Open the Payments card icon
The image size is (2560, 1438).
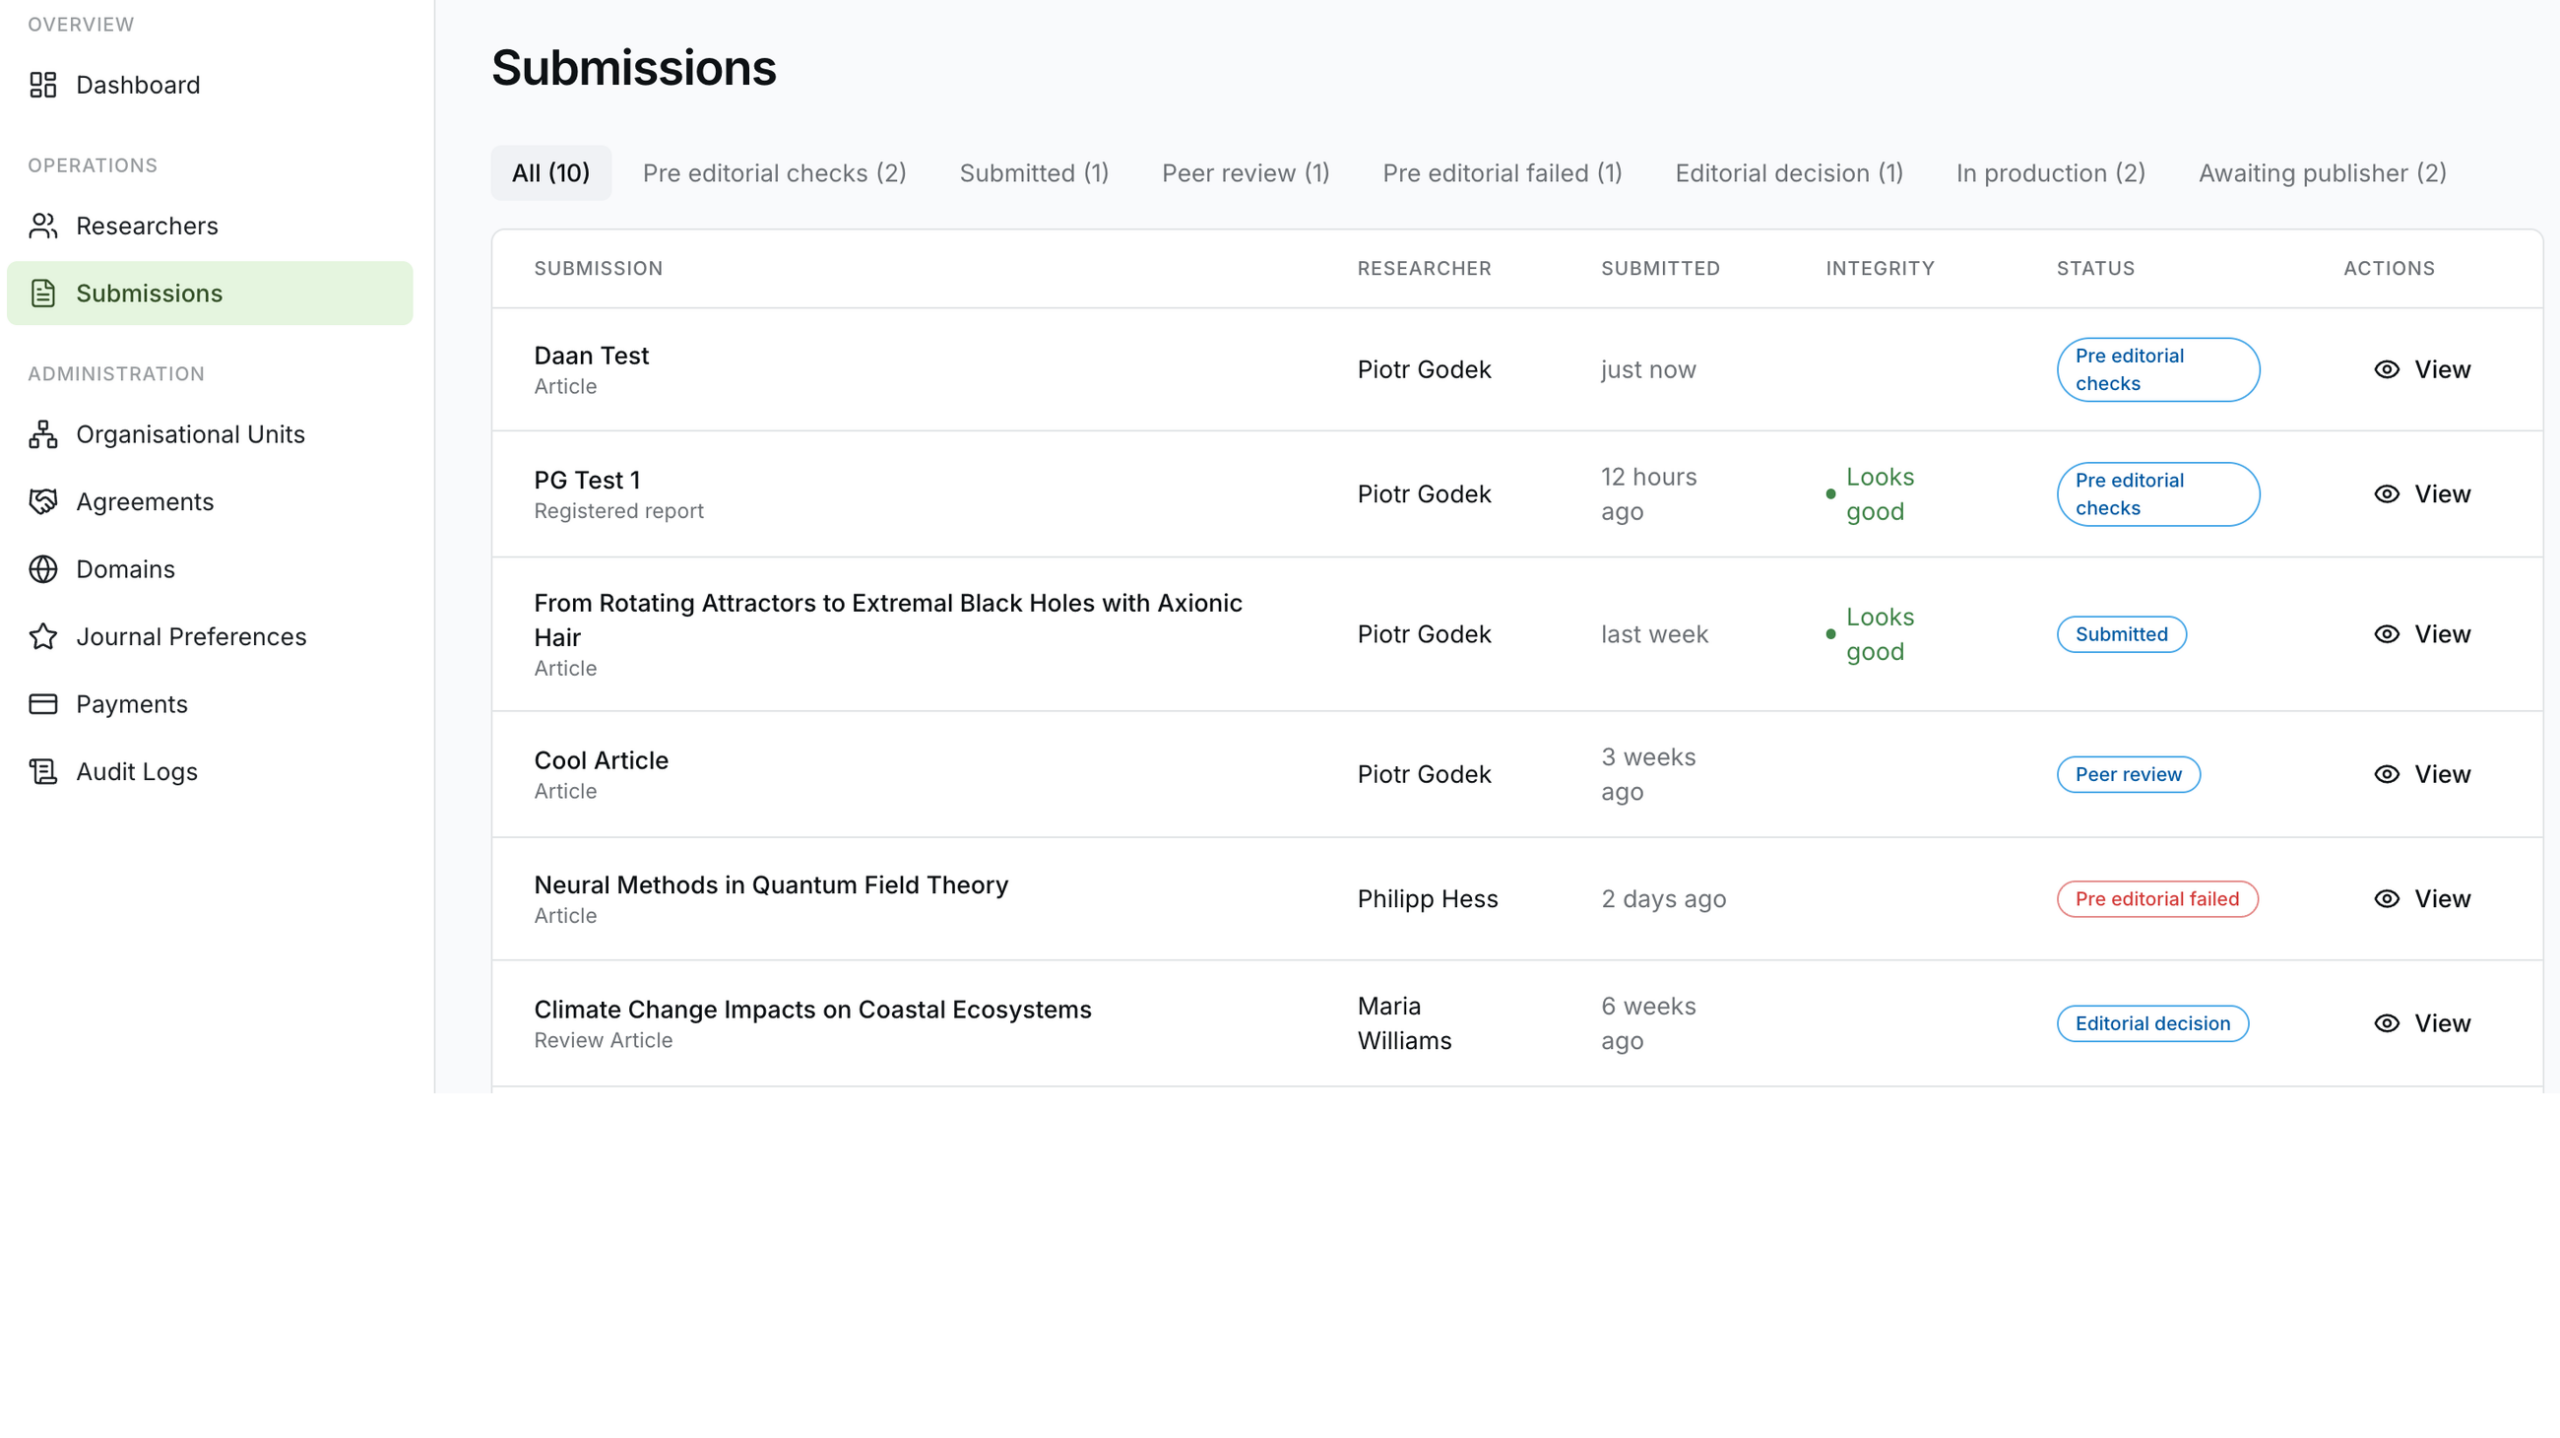tap(43, 704)
